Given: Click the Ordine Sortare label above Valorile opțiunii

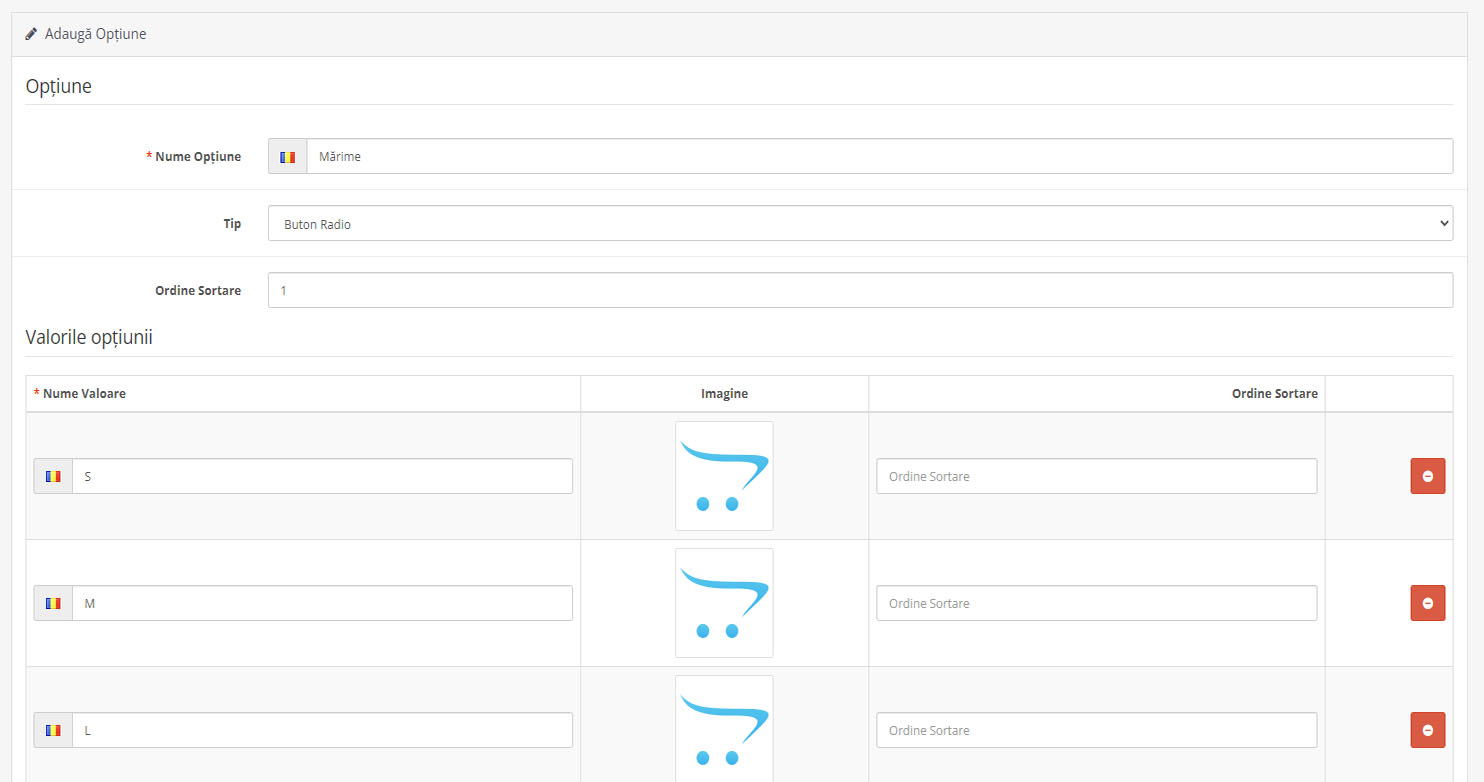Looking at the screenshot, I should click(x=198, y=291).
